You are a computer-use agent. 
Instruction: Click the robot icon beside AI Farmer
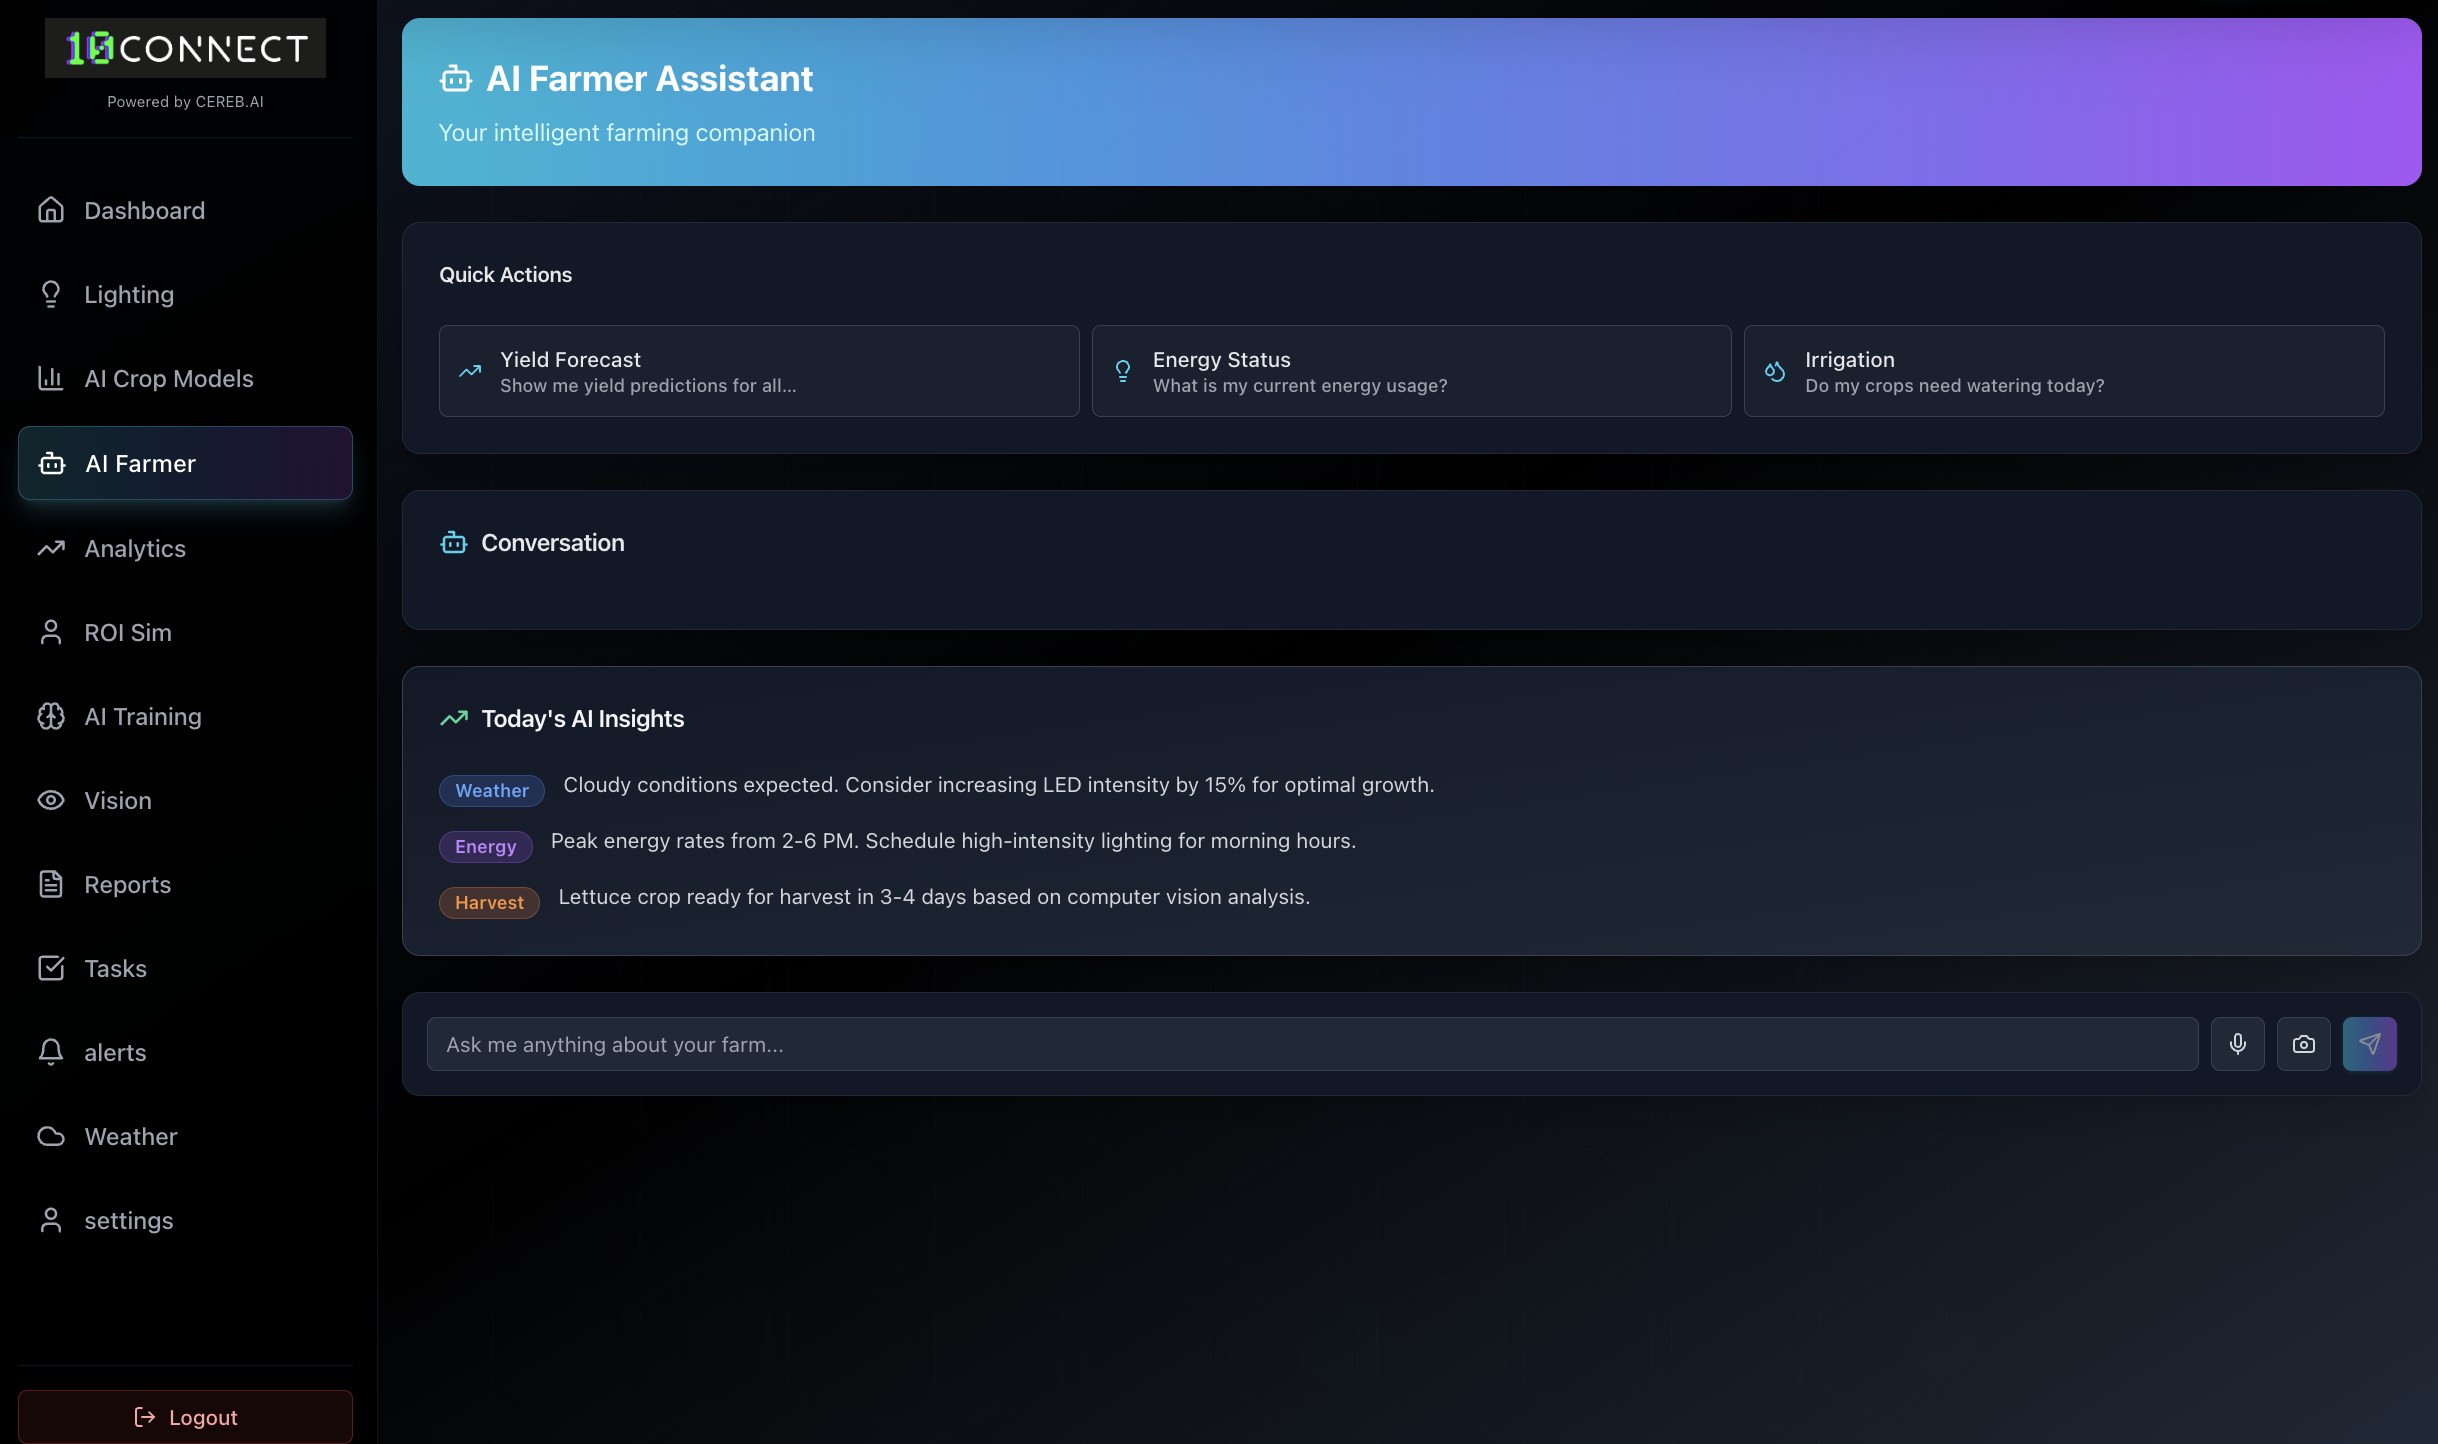(x=51, y=463)
